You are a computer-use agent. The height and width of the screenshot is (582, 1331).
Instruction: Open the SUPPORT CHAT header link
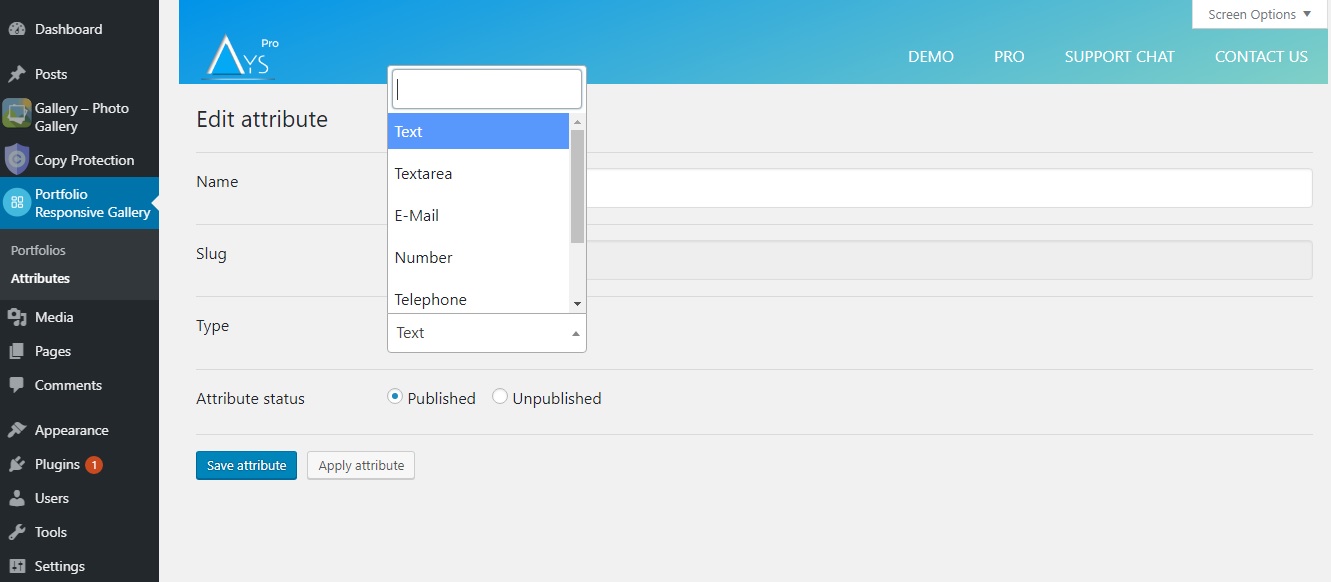(1119, 57)
